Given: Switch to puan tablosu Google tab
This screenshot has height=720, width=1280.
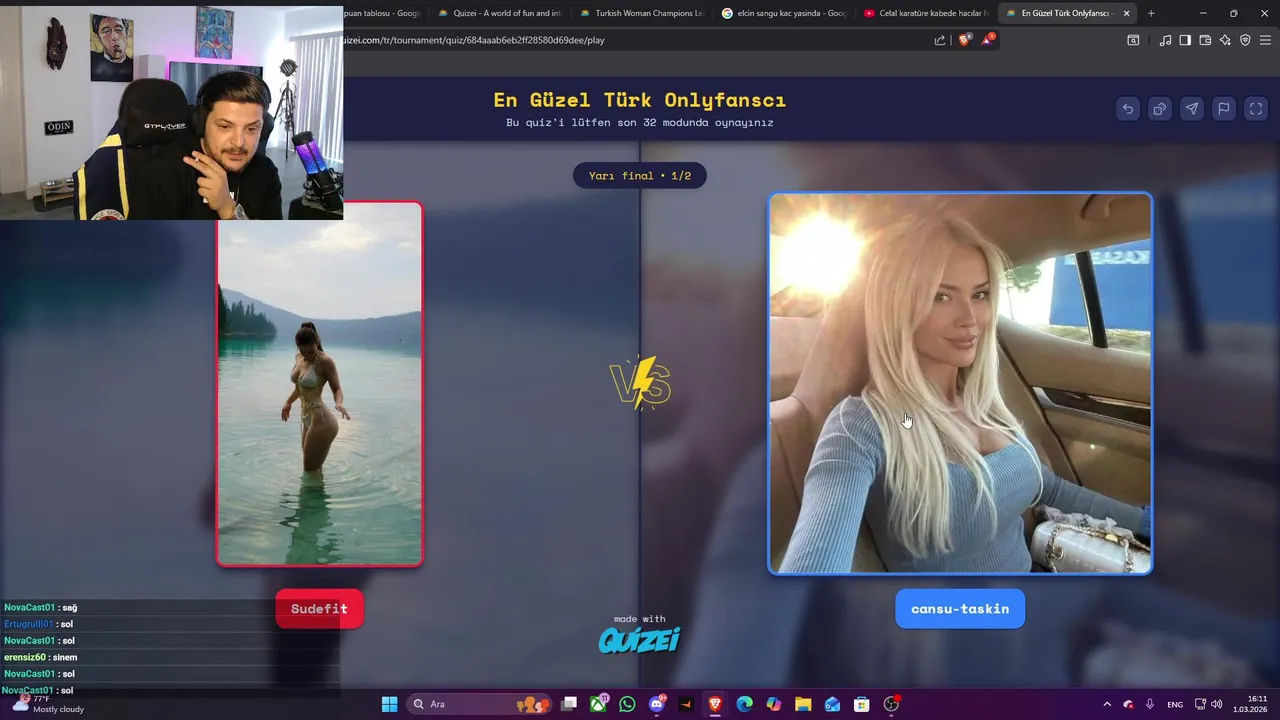Looking at the screenshot, I should (x=383, y=13).
